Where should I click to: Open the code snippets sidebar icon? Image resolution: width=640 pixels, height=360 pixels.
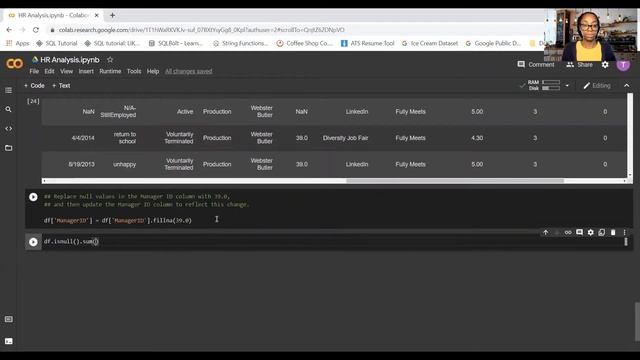pyautogui.click(x=9, y=129)
